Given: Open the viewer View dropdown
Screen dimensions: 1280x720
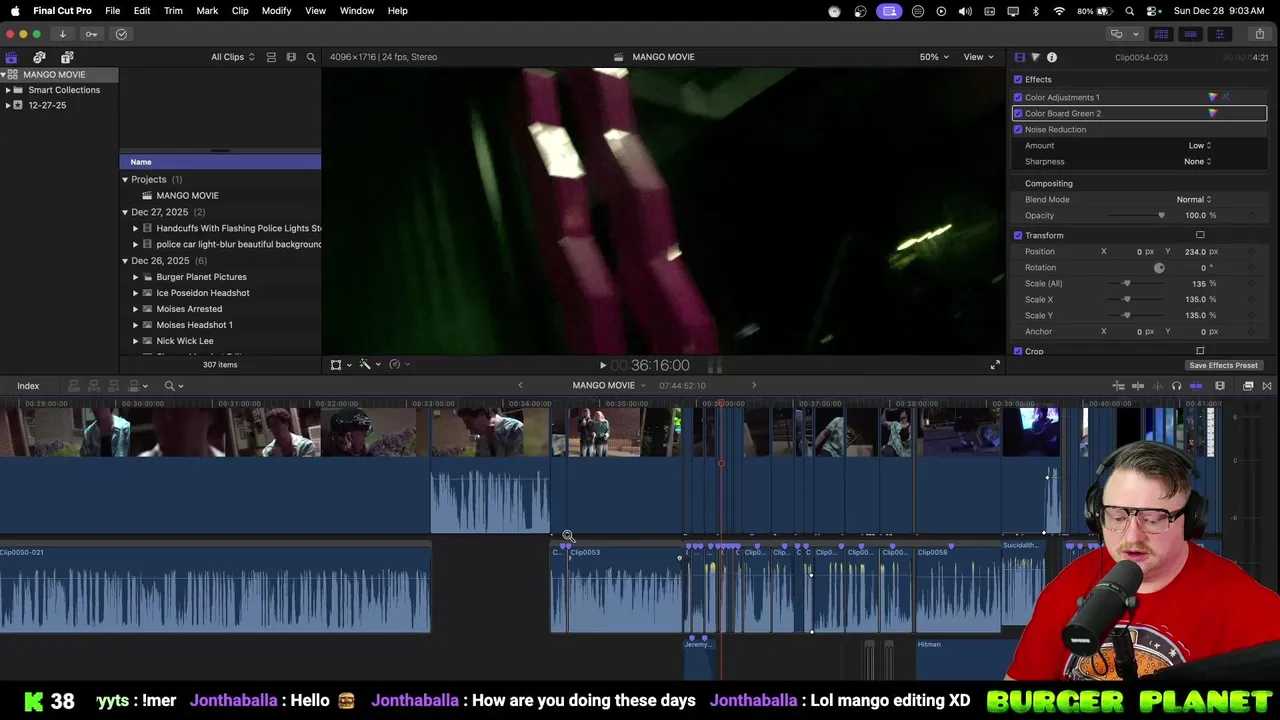Looking at the screenshot, I should [x=977, y=57].
